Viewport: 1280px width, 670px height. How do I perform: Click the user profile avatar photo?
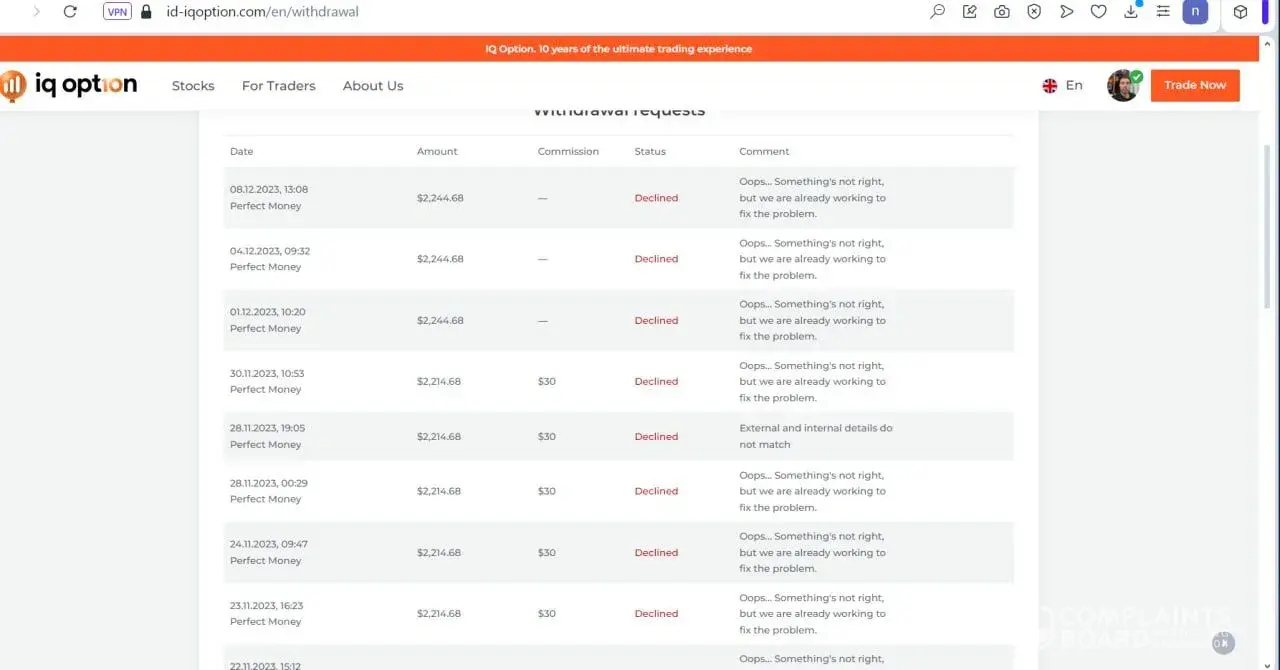click(x=1123, y=86)
